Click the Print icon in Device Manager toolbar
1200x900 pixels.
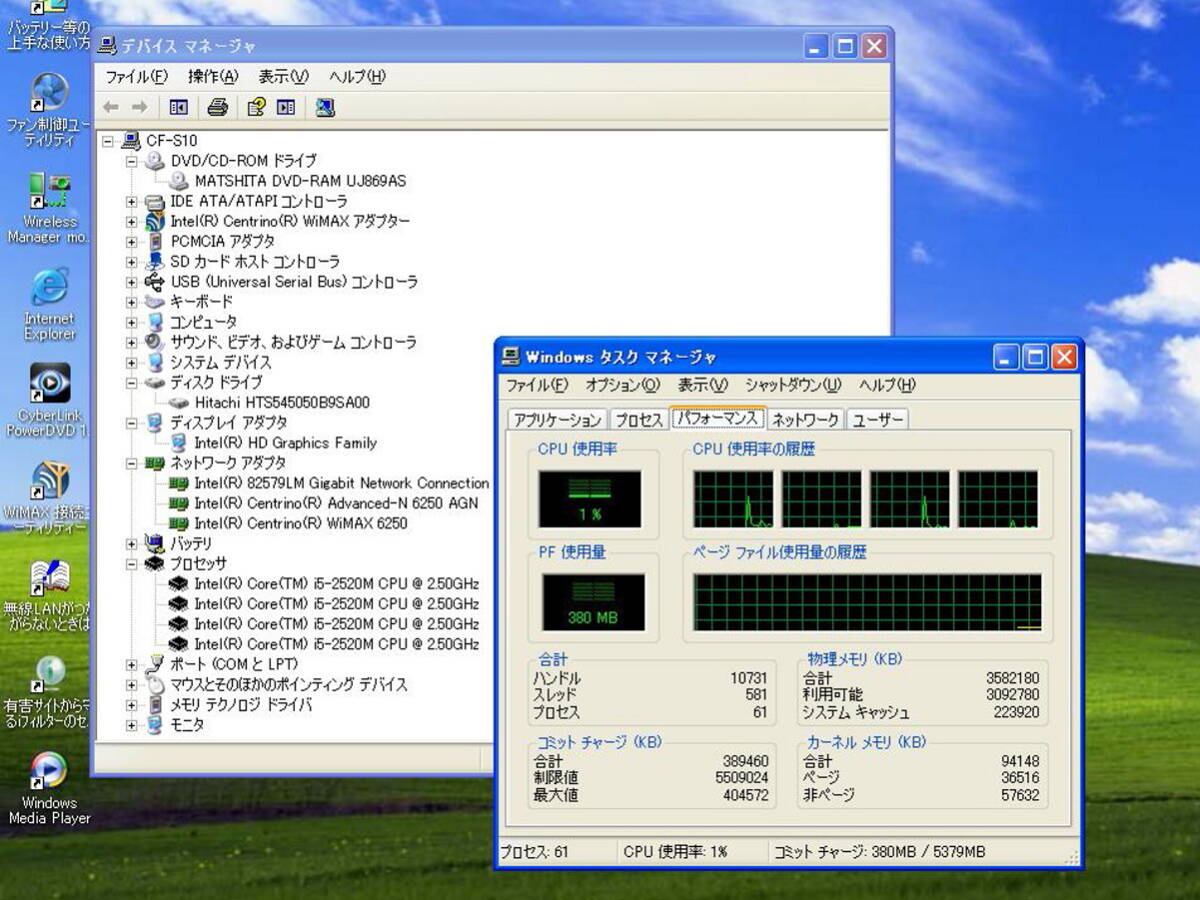pos(217,107)
